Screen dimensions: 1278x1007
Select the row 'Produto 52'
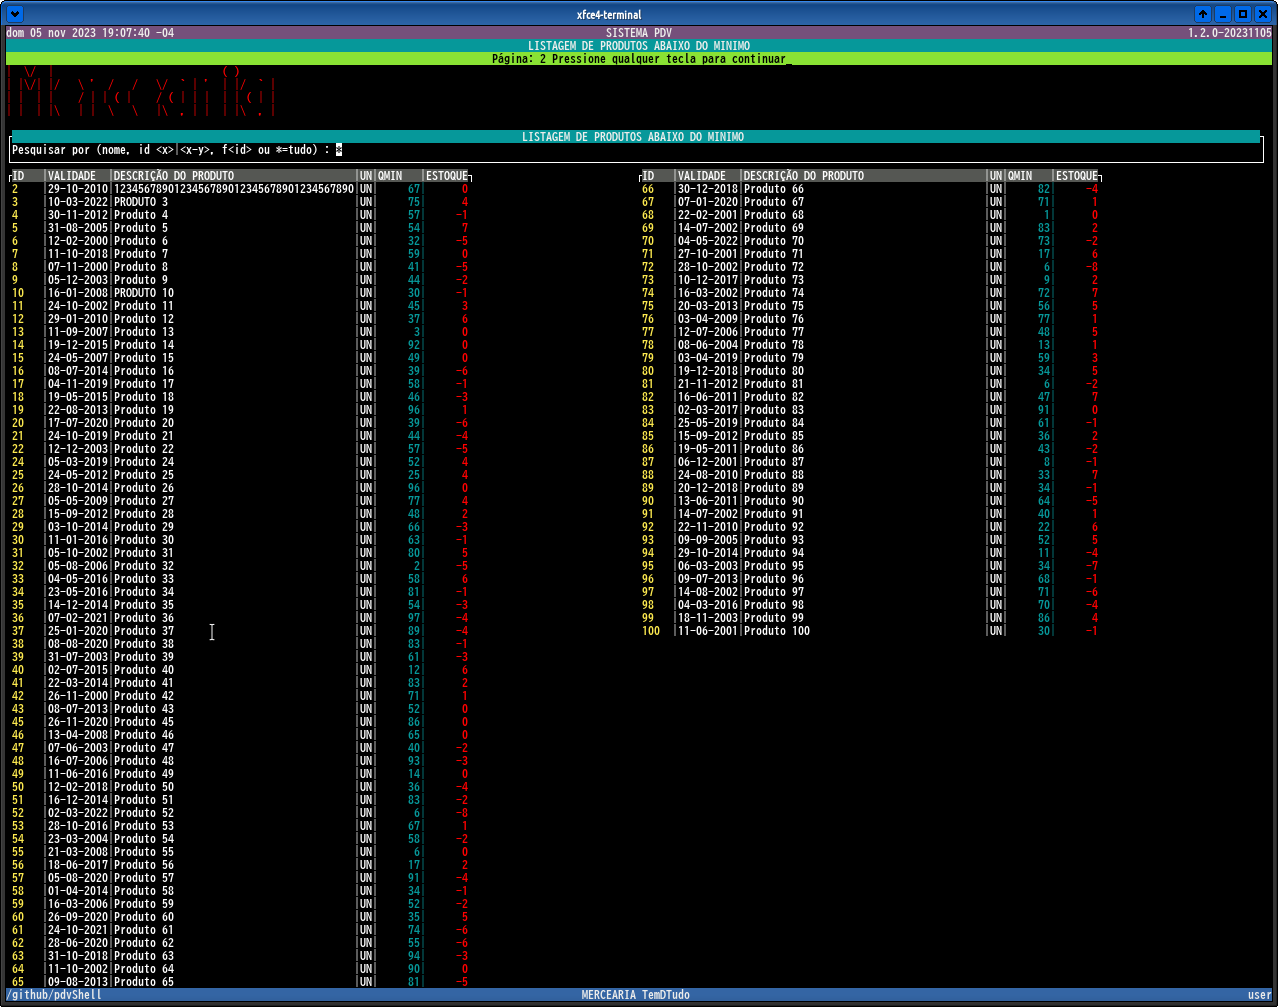point(240,813)
